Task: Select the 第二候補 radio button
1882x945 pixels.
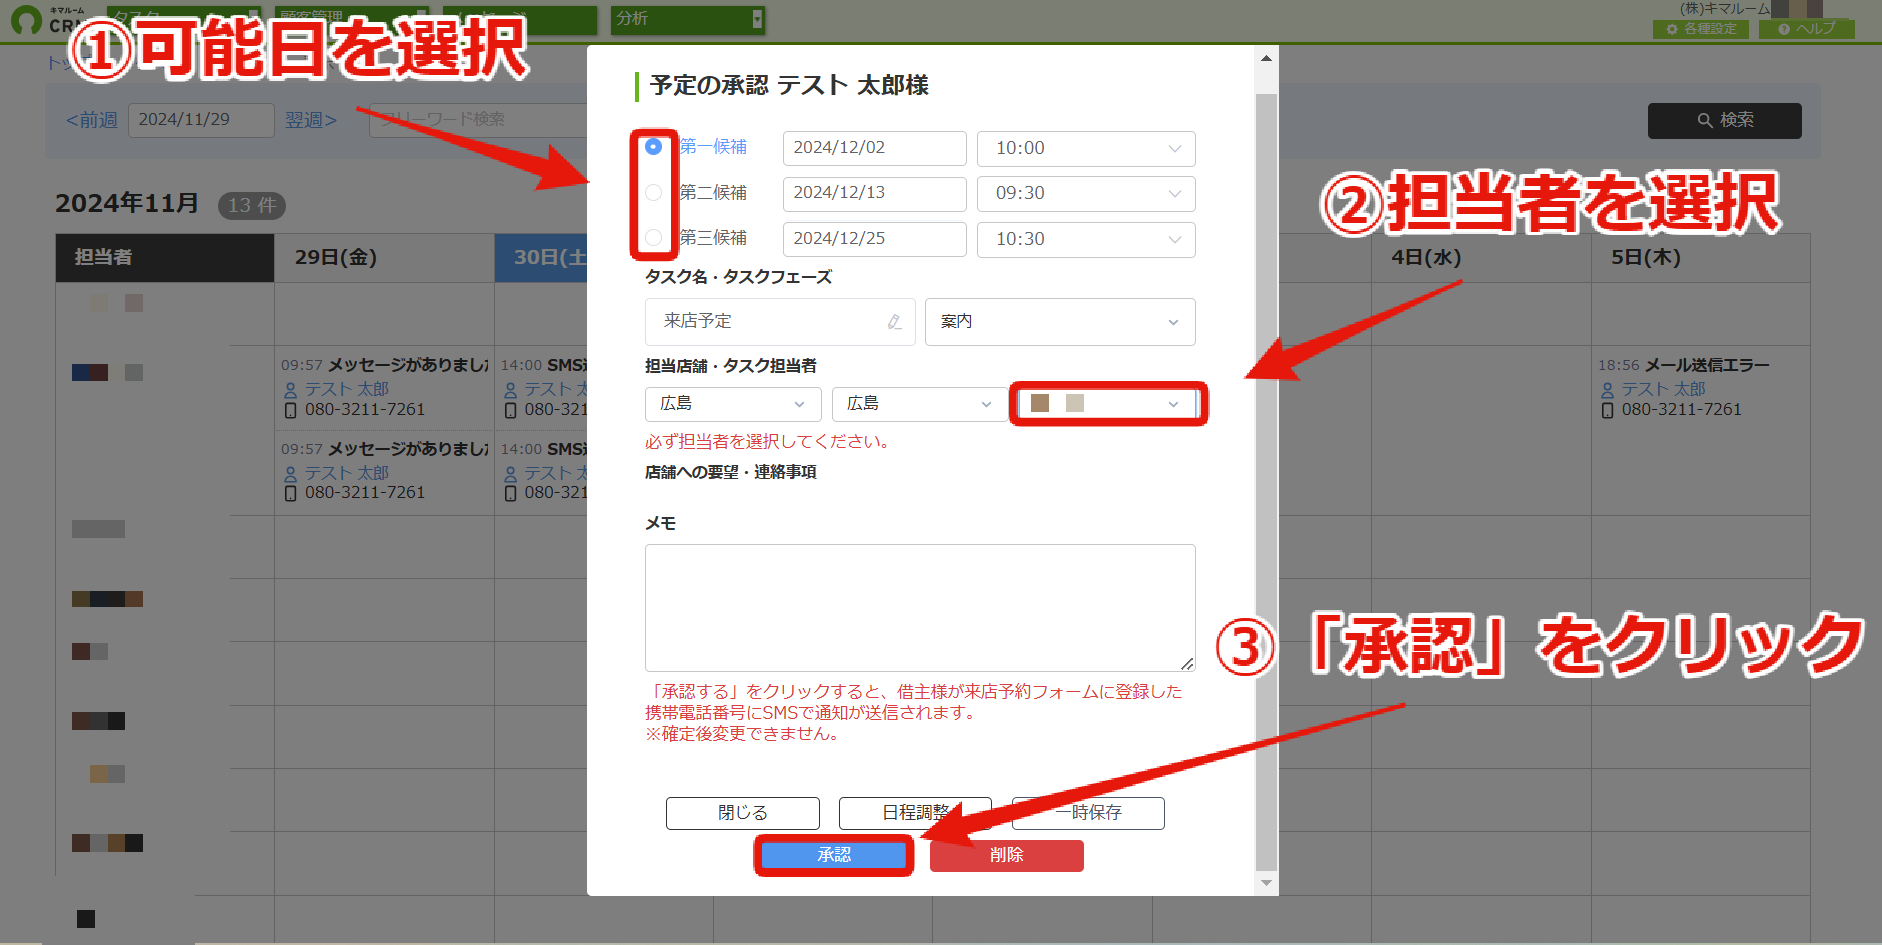Action: click(653, 192)
